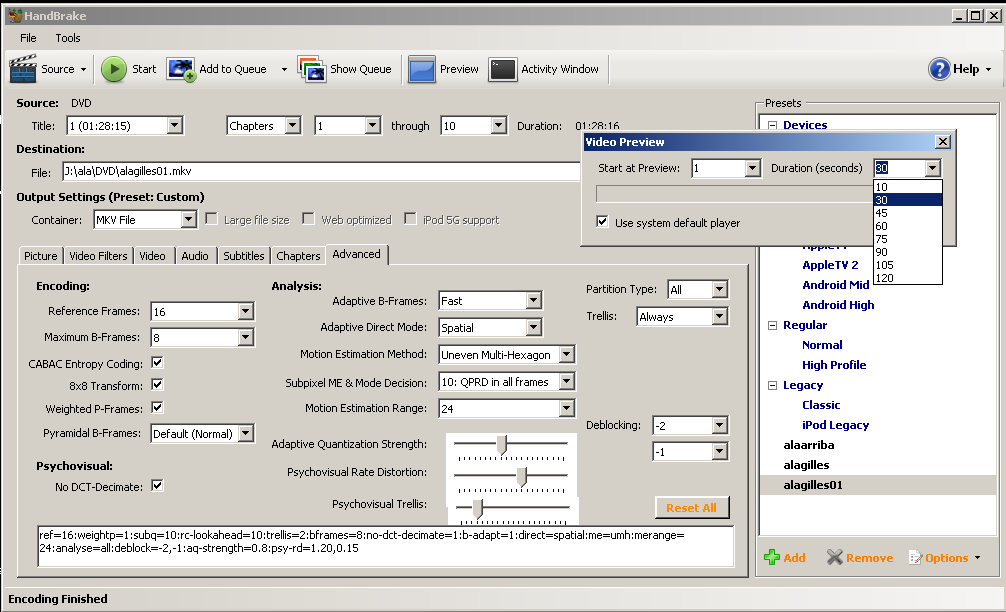The width and height of the screenshot is (1006, 612).
Task: Click the Preview icon in toolbar
Action: pos(422,69)
